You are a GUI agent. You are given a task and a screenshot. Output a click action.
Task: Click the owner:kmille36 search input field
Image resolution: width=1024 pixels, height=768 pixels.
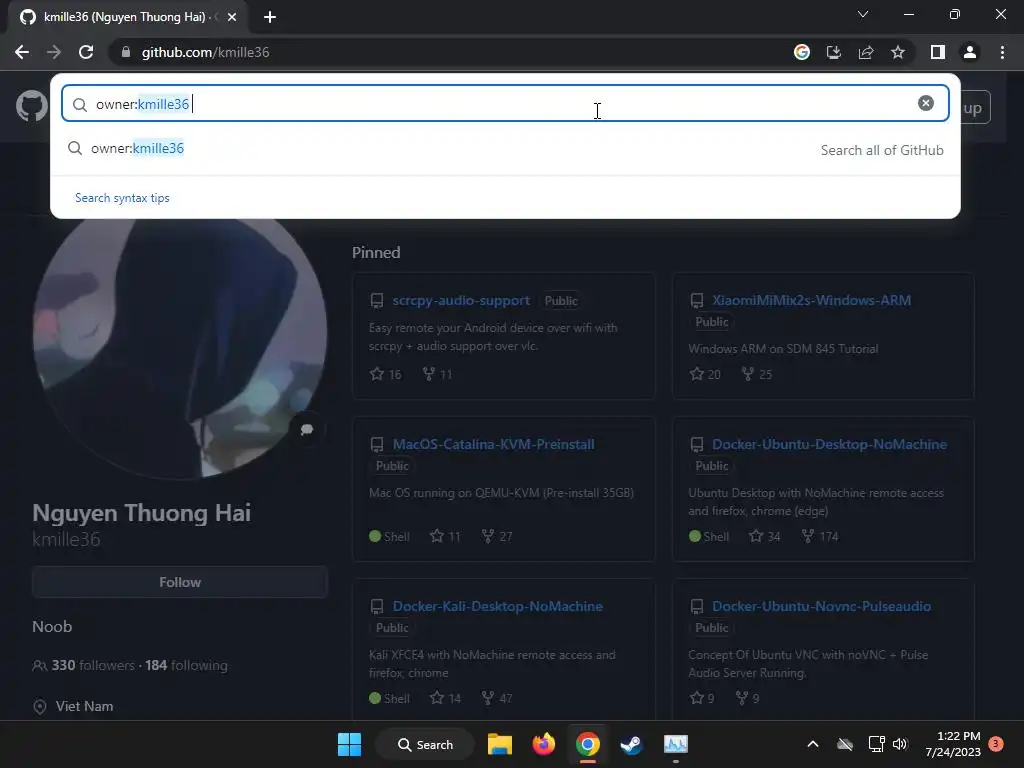505,103
